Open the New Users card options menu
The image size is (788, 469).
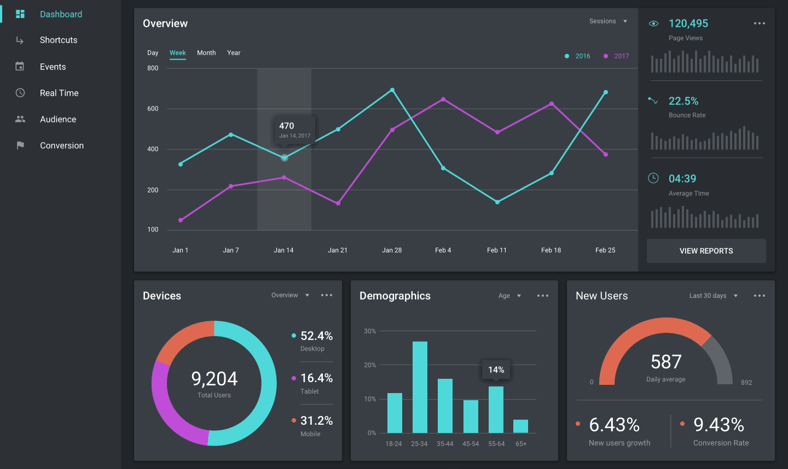(x=759, y=296)
